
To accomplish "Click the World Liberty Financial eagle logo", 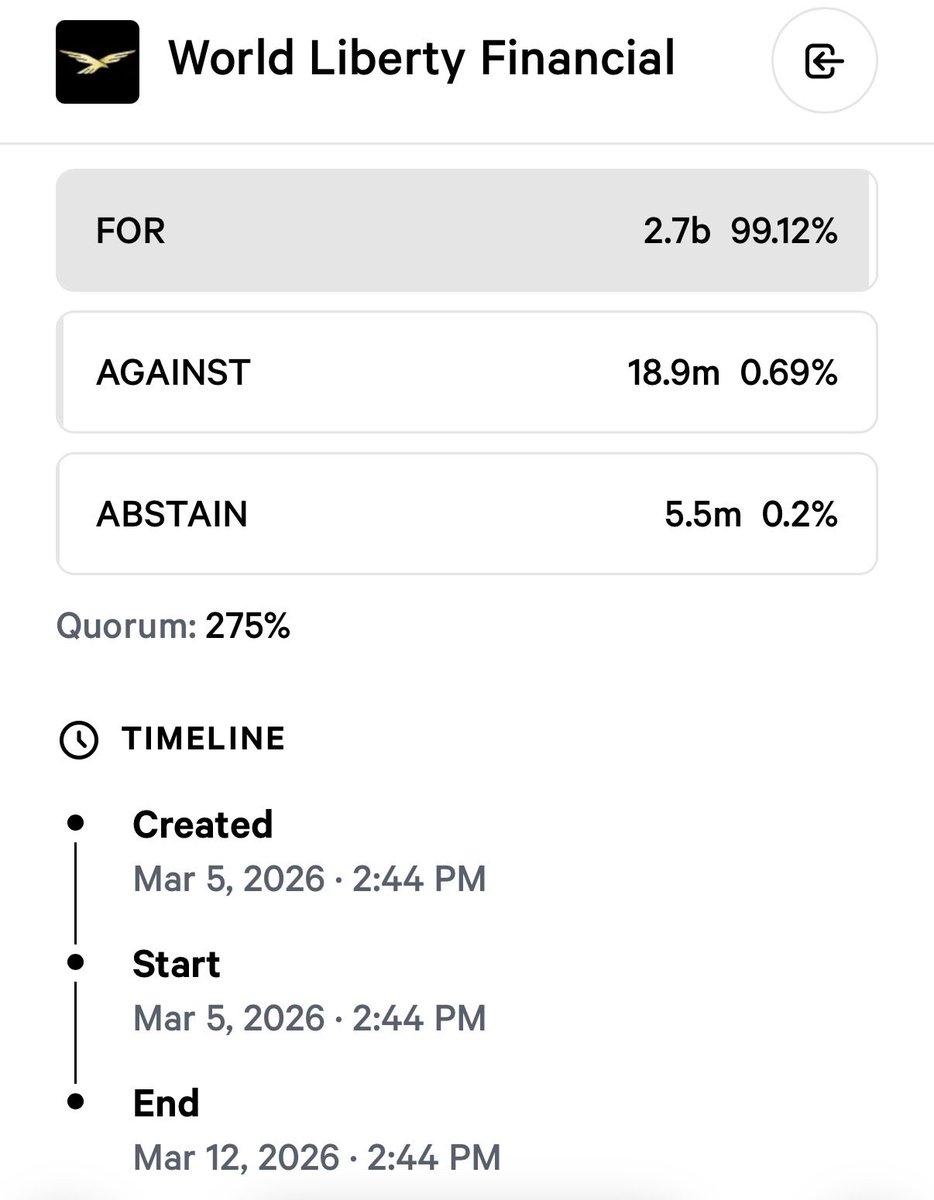I will point(96,61).
